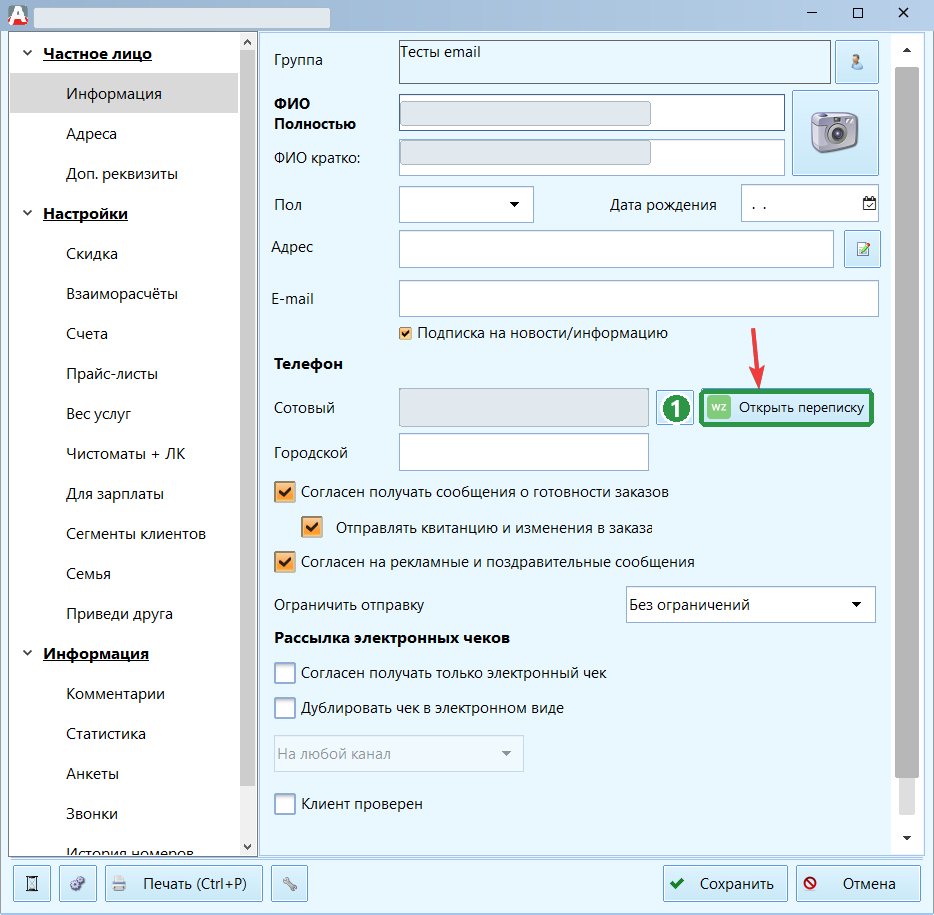Screen dimensions: 934x915
Task: Enable Дублировать чек в электронном виде
Action: (x=285, y=708)
